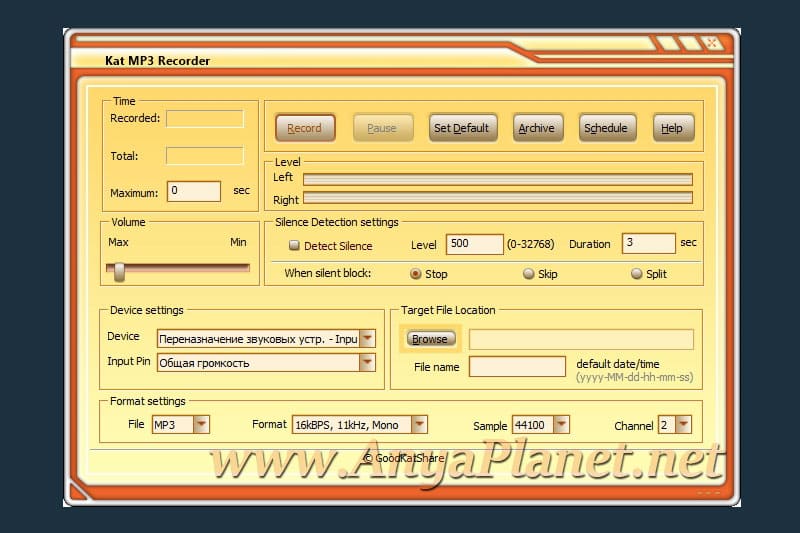Screen dimensions: 800x533
Task: Click the Right level meter bar
Action: (x=498, y=198)
